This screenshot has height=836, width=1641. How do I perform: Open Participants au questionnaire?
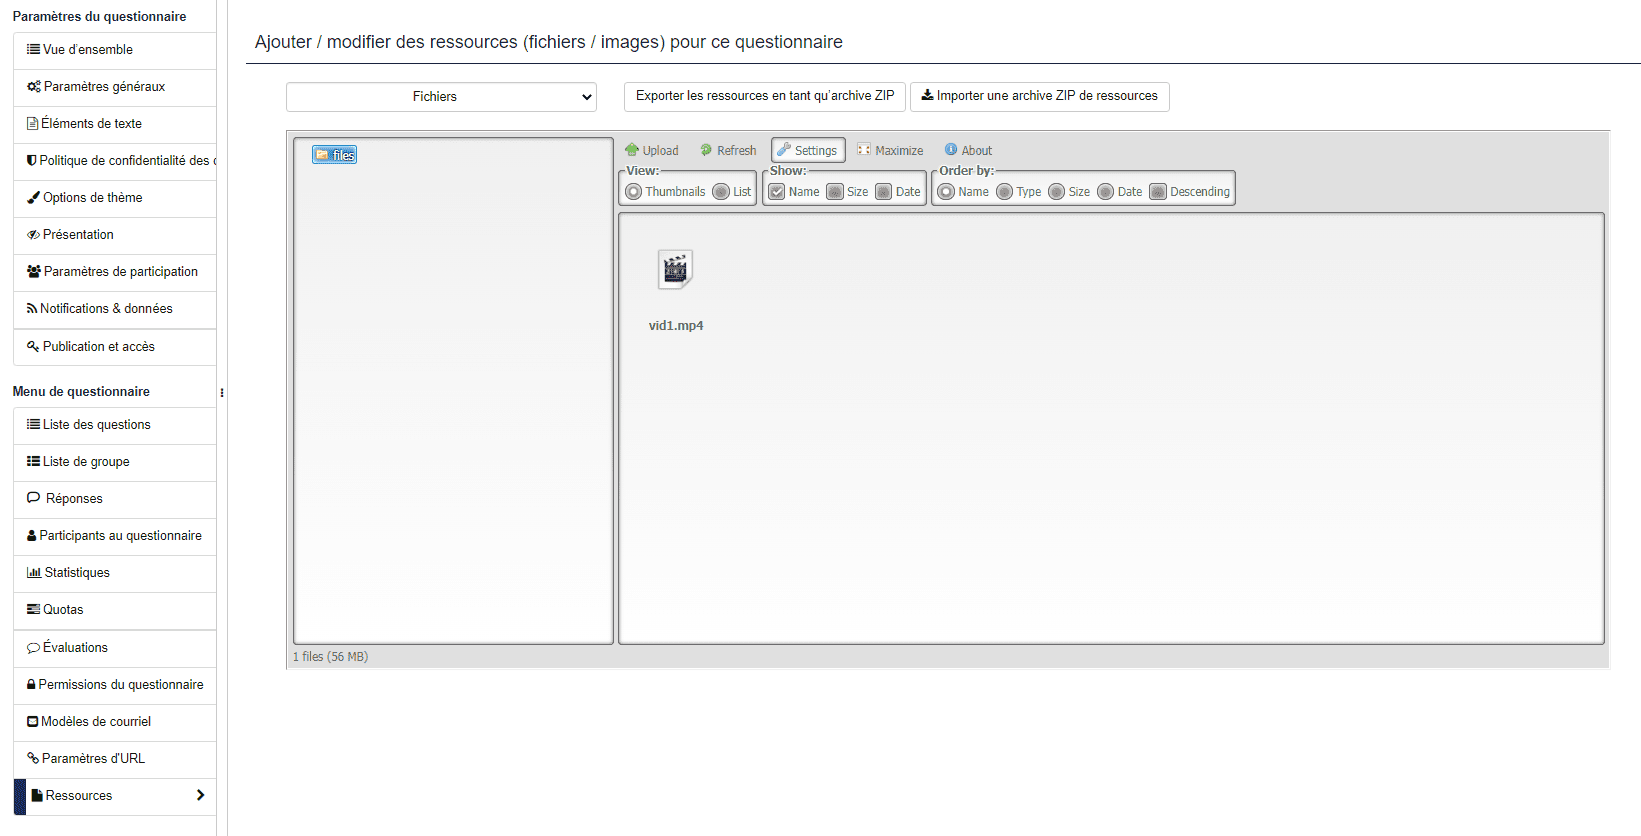115,536
